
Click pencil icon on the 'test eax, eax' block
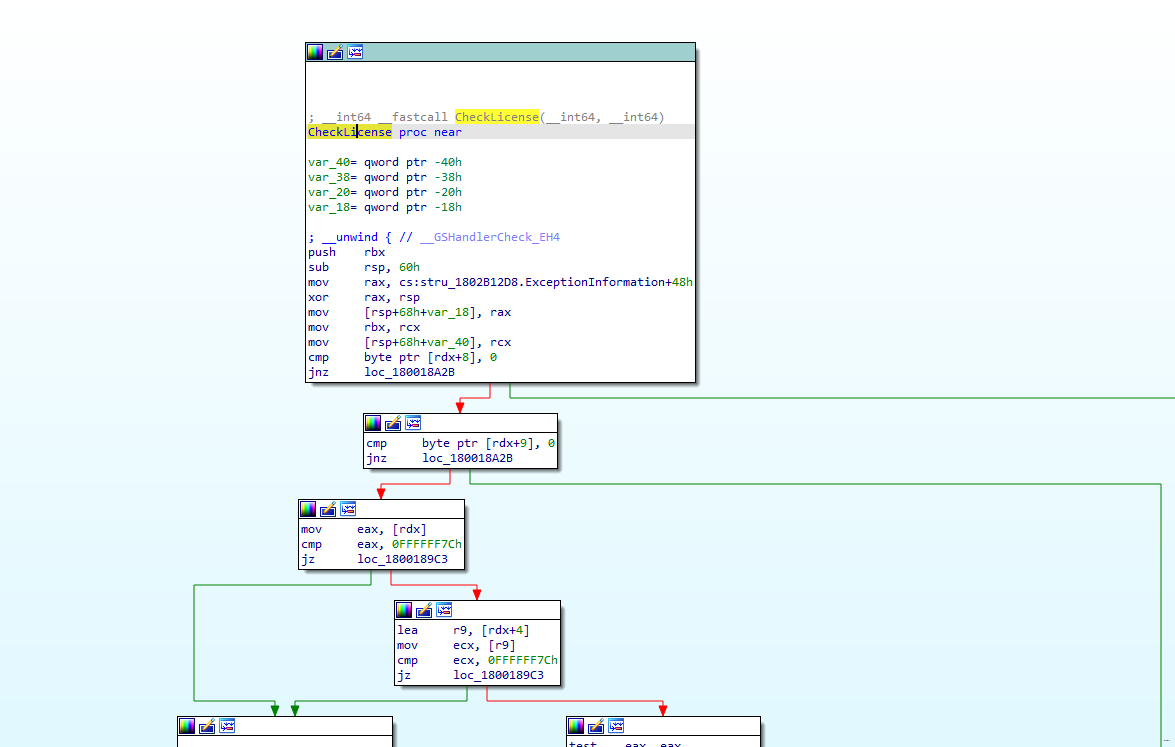596,726
